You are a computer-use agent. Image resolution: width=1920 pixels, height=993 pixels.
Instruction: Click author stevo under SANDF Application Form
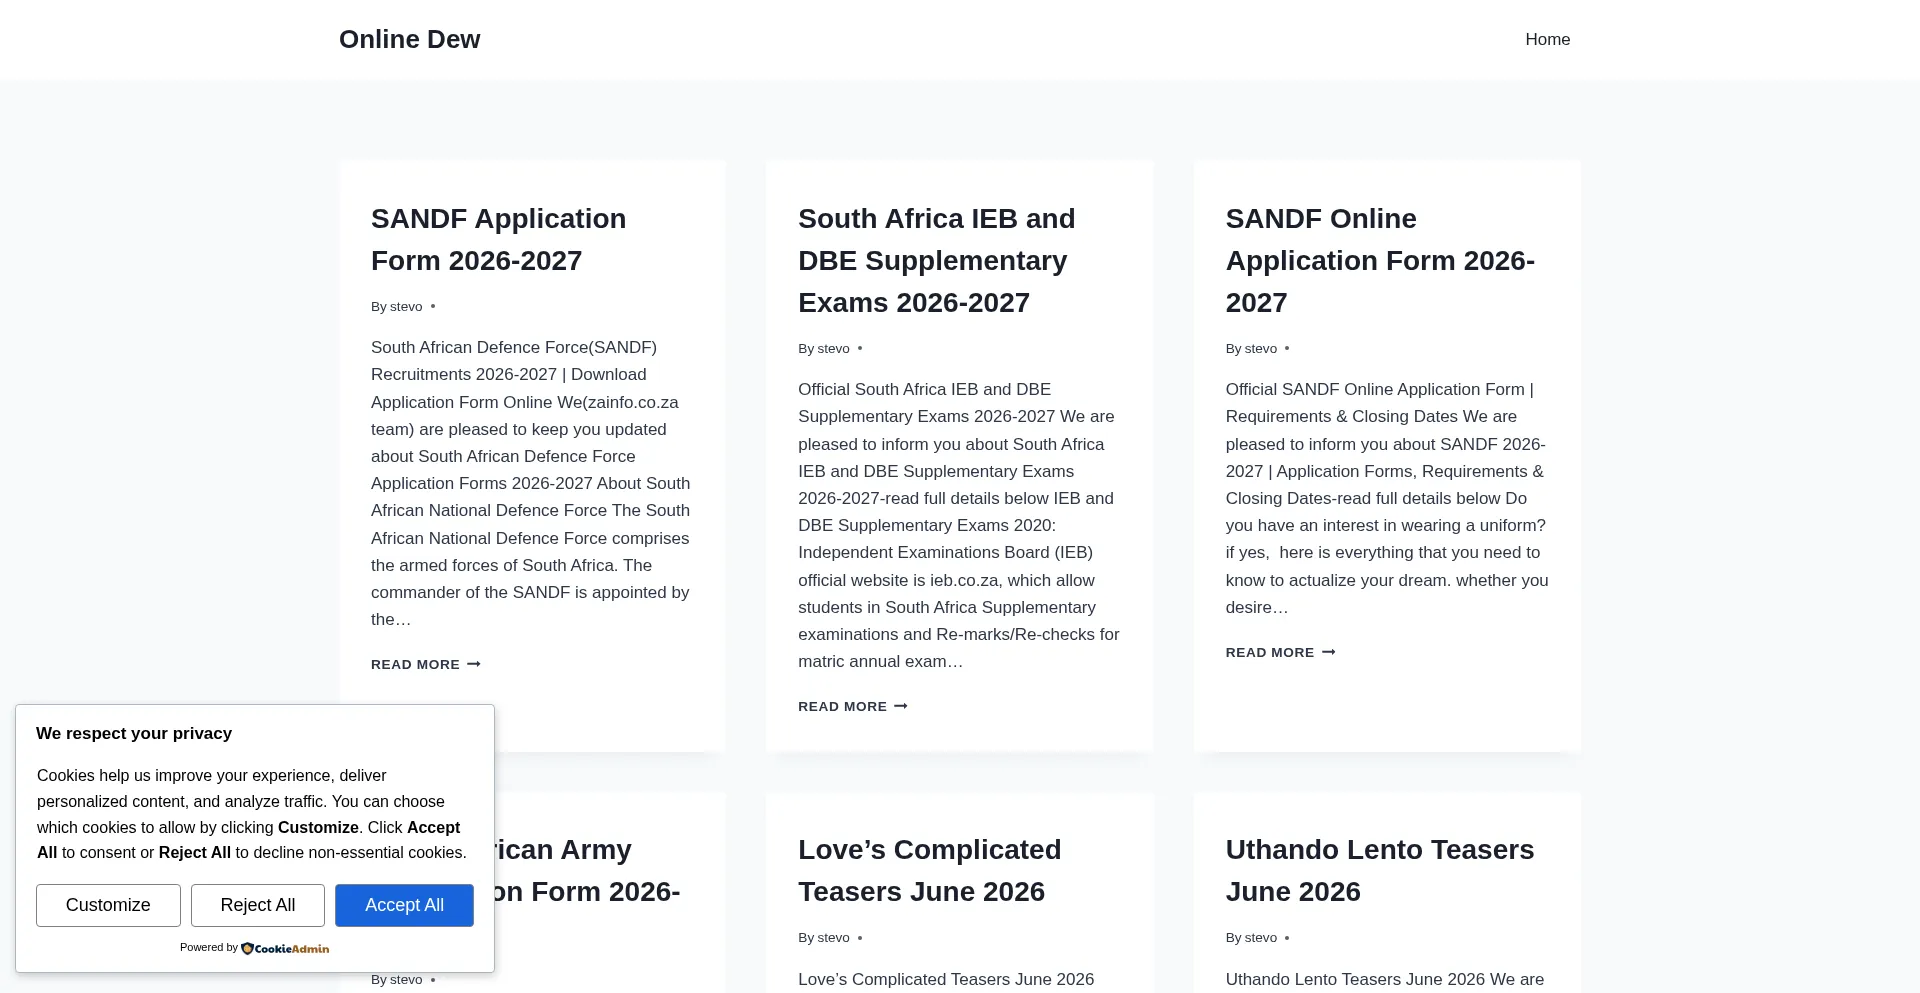pyautogui.click(x=406, y=307)
